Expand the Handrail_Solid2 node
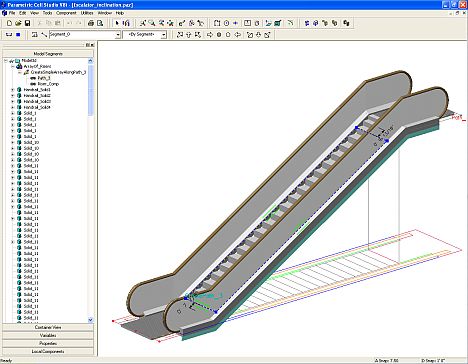Screen dimensions: 468x364 [x=13, y=95]
